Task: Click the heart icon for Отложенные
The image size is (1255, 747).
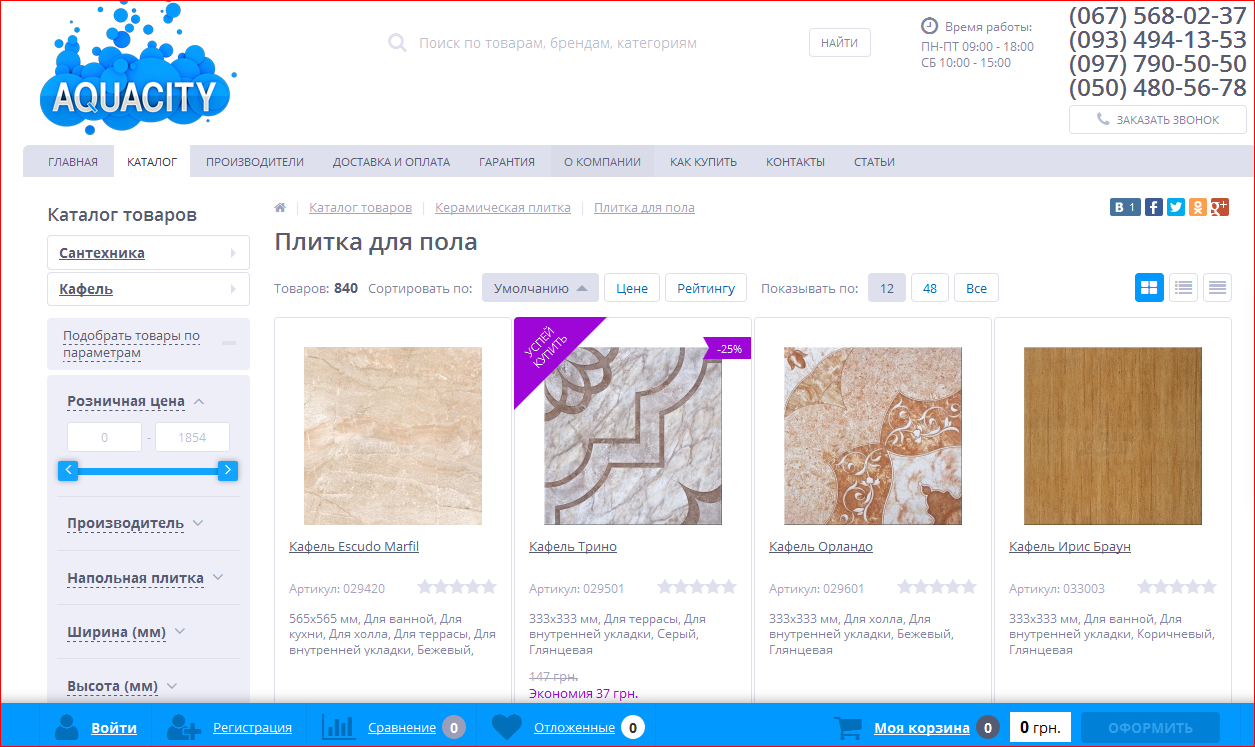Action: coord(507,727)
